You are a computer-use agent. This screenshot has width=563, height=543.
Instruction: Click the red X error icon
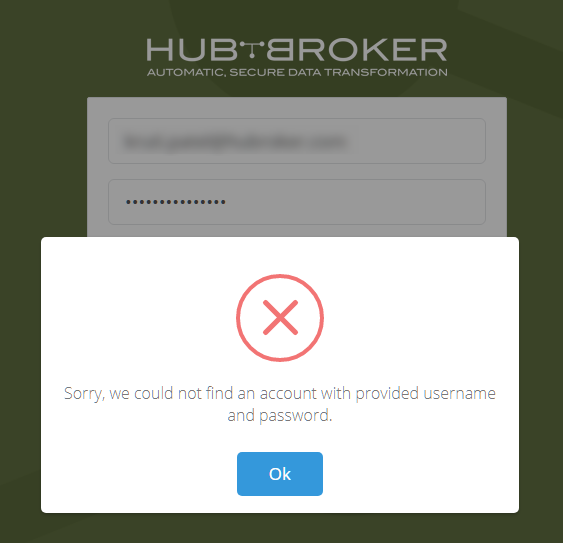(x=280, y=317)
